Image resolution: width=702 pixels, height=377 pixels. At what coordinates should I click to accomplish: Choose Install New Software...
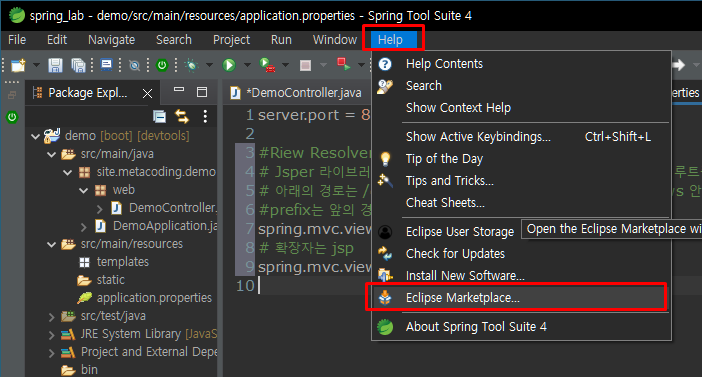pos(522,276)
